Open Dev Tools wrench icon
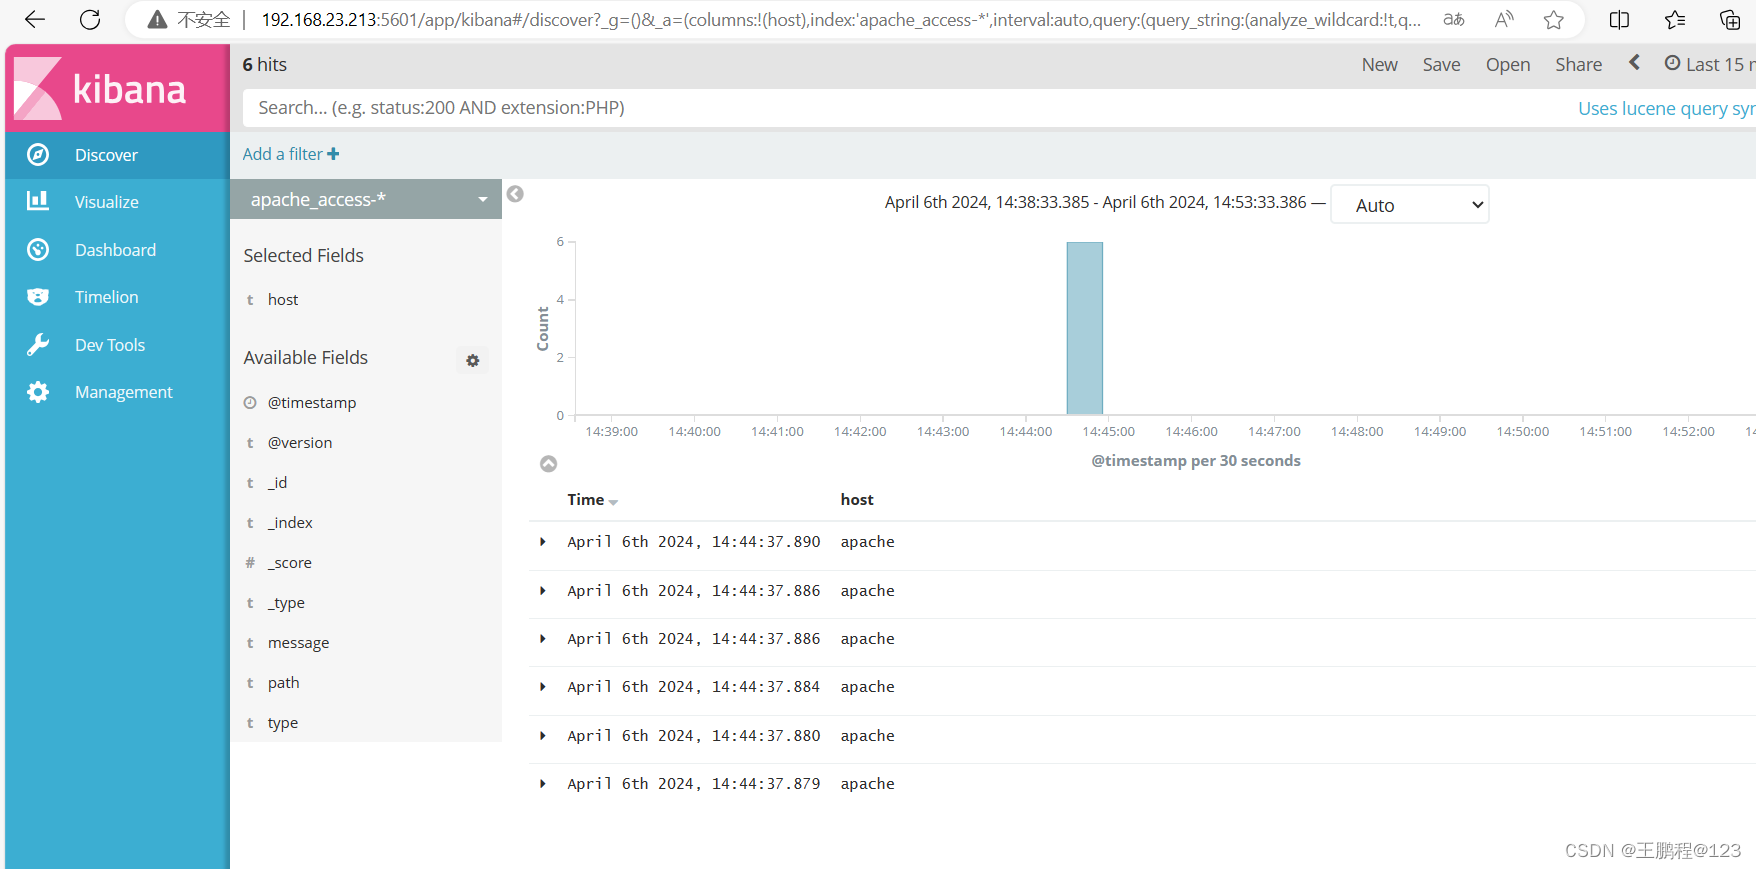 [38, 345]
